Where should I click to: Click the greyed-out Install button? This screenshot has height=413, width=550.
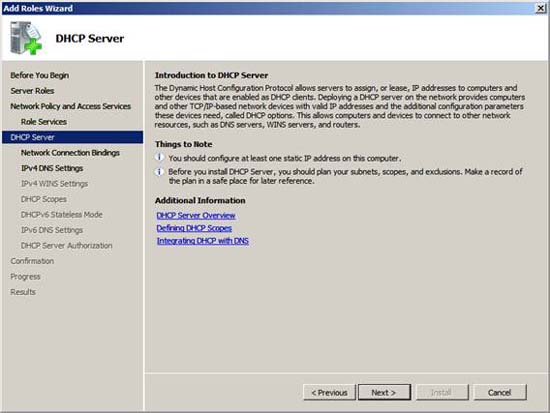(x=442, y=392)
